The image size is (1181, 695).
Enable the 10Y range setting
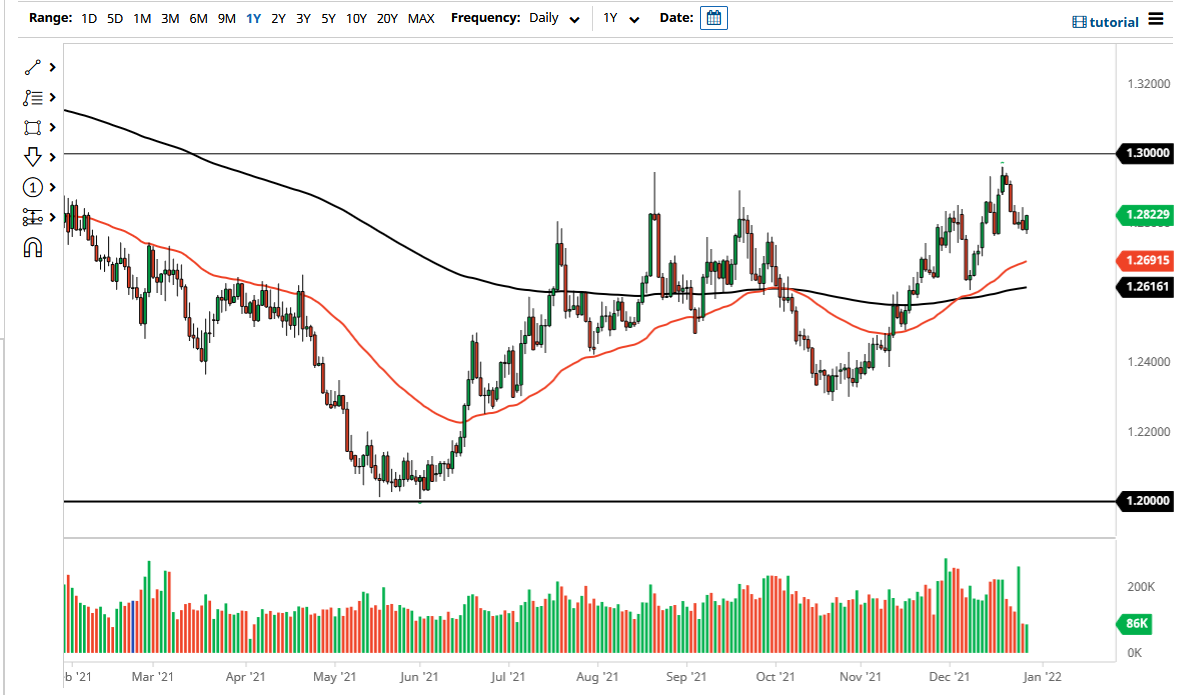tap(356, 18)
